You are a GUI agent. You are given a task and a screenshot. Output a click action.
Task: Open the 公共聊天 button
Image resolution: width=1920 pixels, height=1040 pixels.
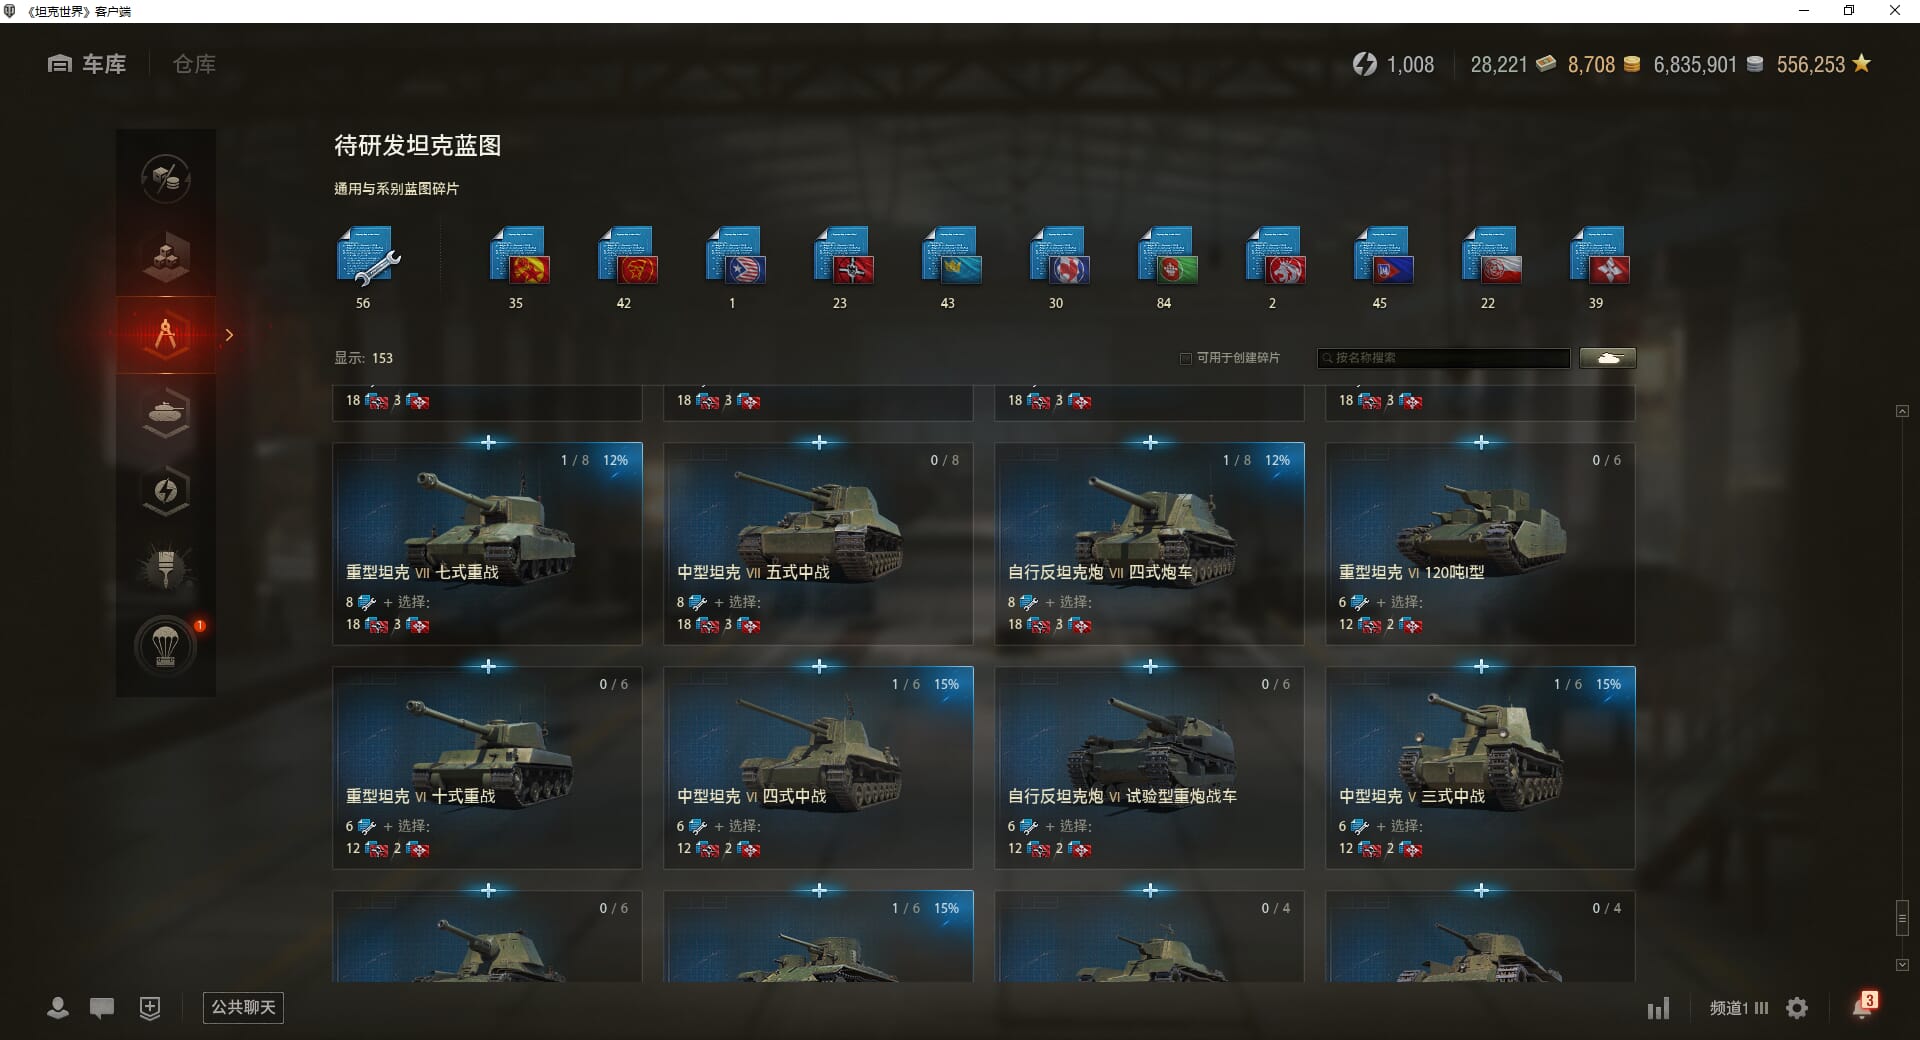pos(243,1008)
